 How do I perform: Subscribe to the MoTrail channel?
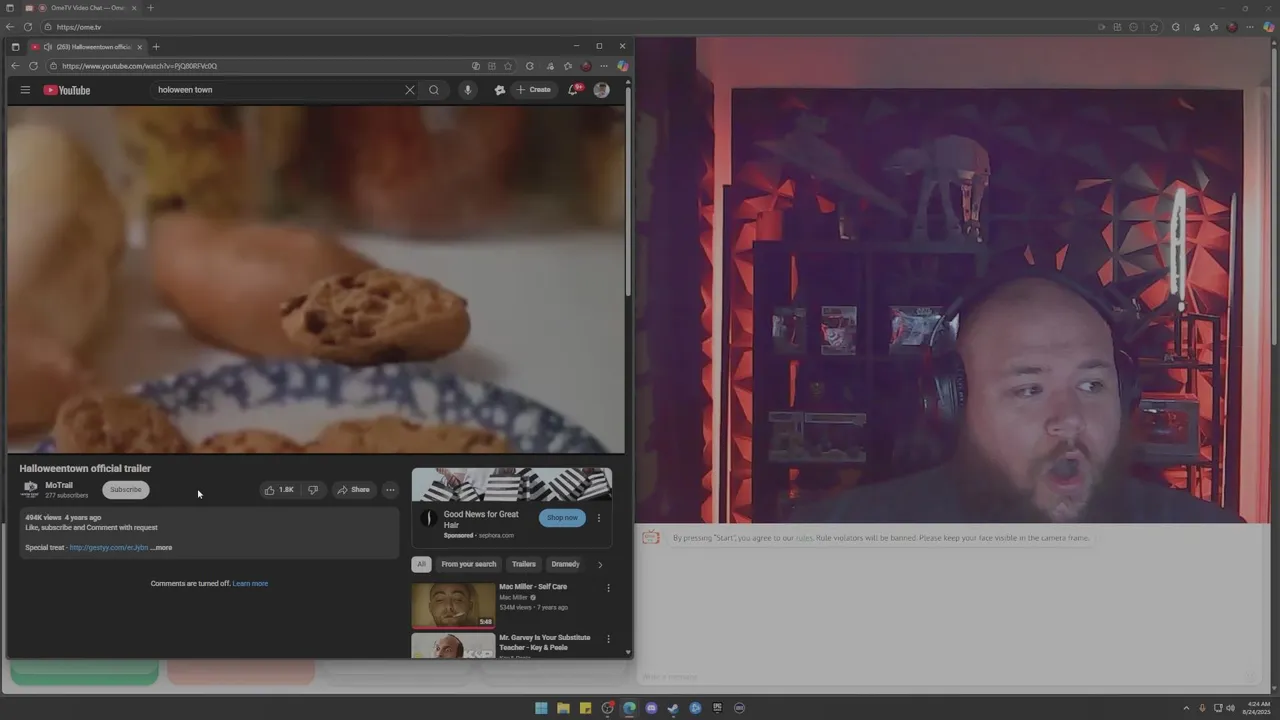(x=126, y=490)
